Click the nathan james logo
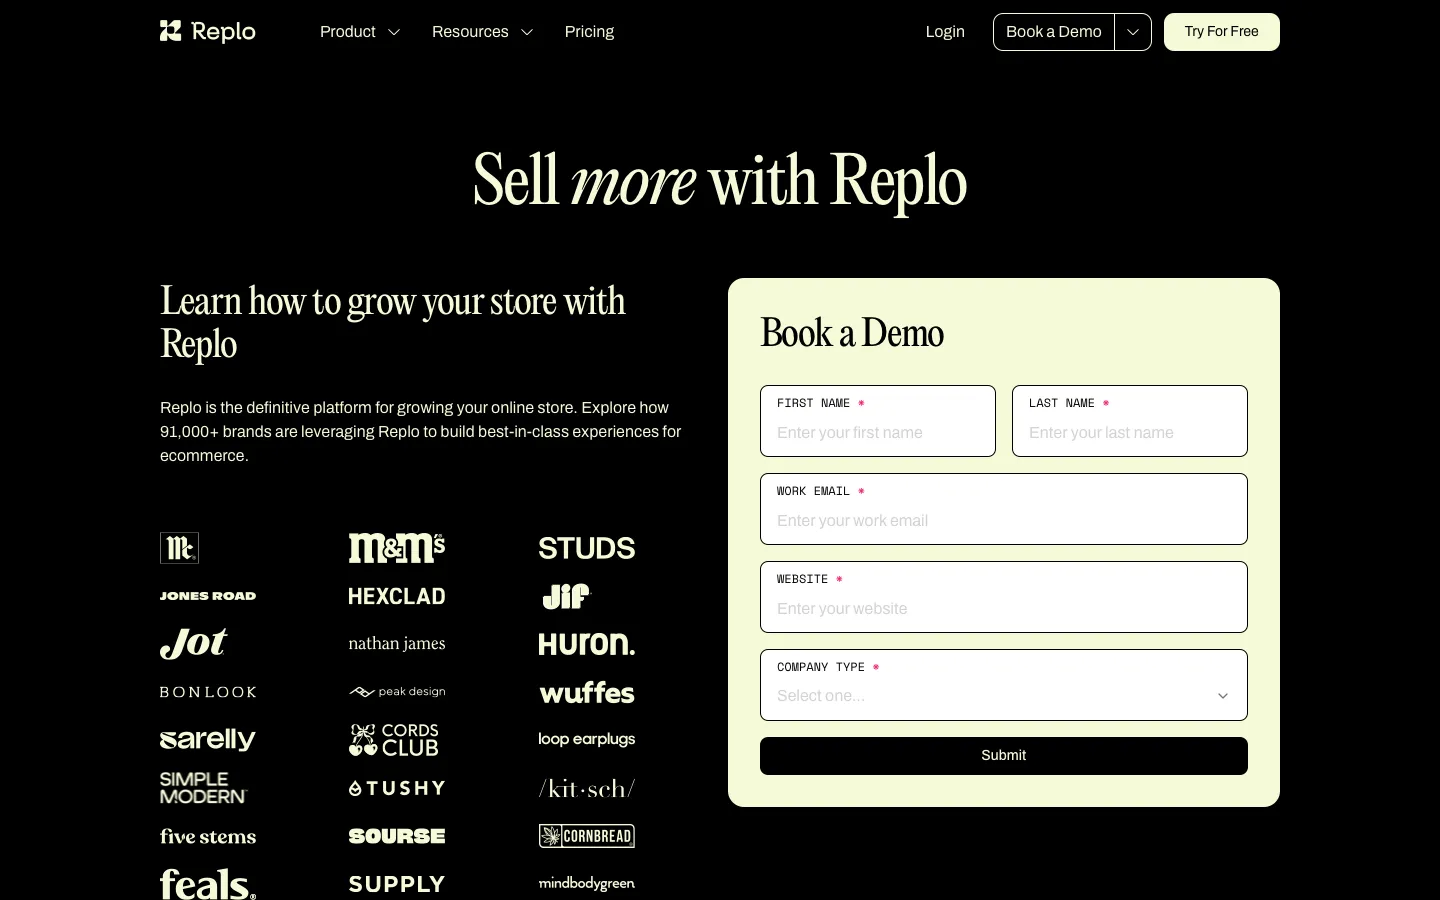The image size is (1440, 900). [x=397, y=644]
